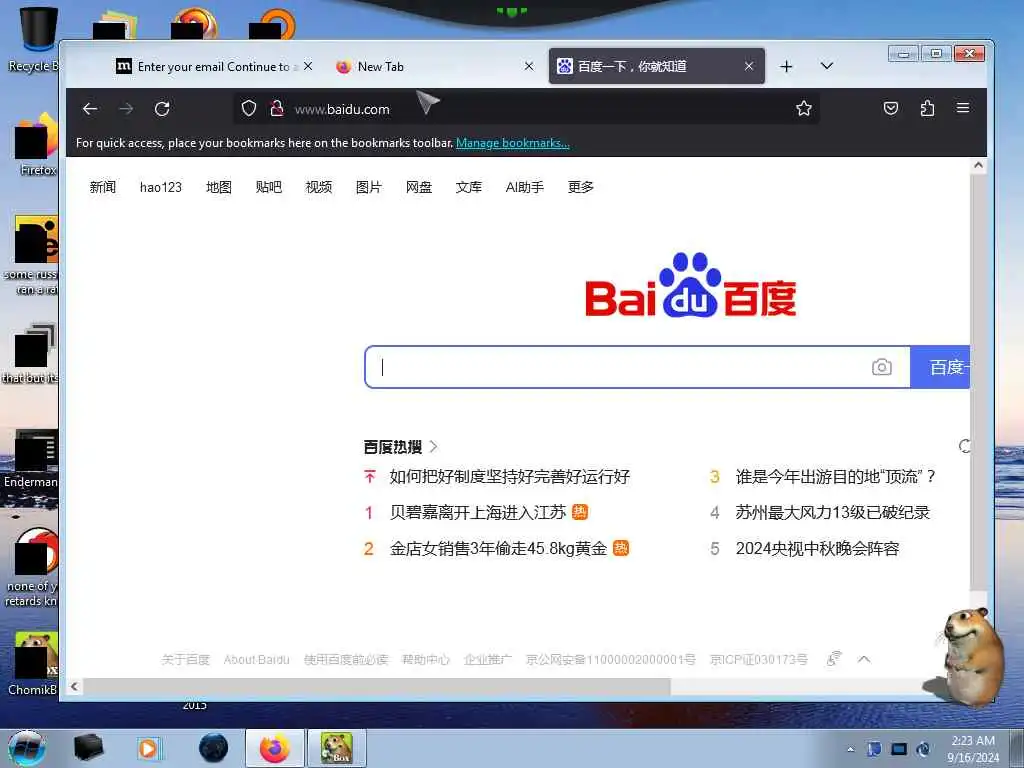Expand the 更多 more menu
This screenshot has height=768, width=1024.
(x=581, y=187)
